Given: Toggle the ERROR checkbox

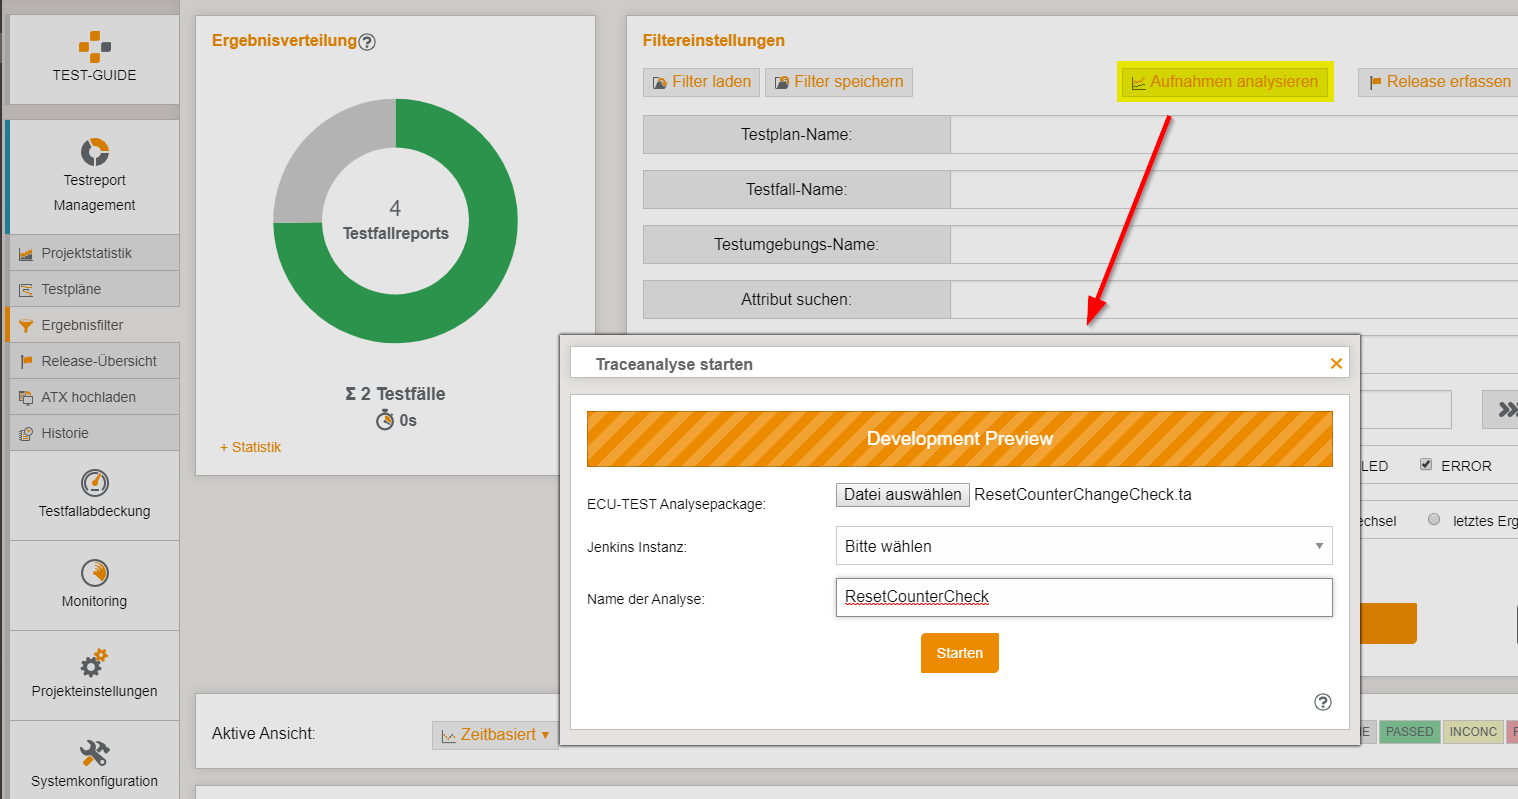Looking at the screenshot, I should 1426,465.
